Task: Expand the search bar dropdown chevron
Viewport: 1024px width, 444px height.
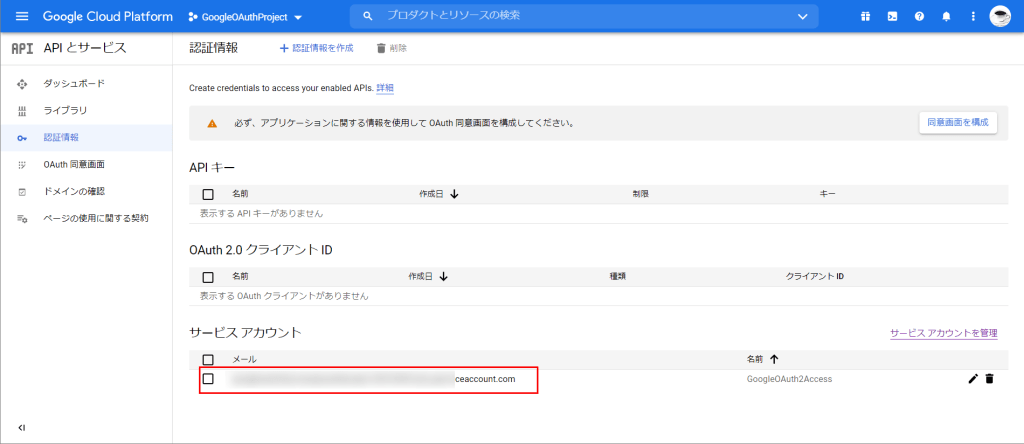Action: point(803,17)
